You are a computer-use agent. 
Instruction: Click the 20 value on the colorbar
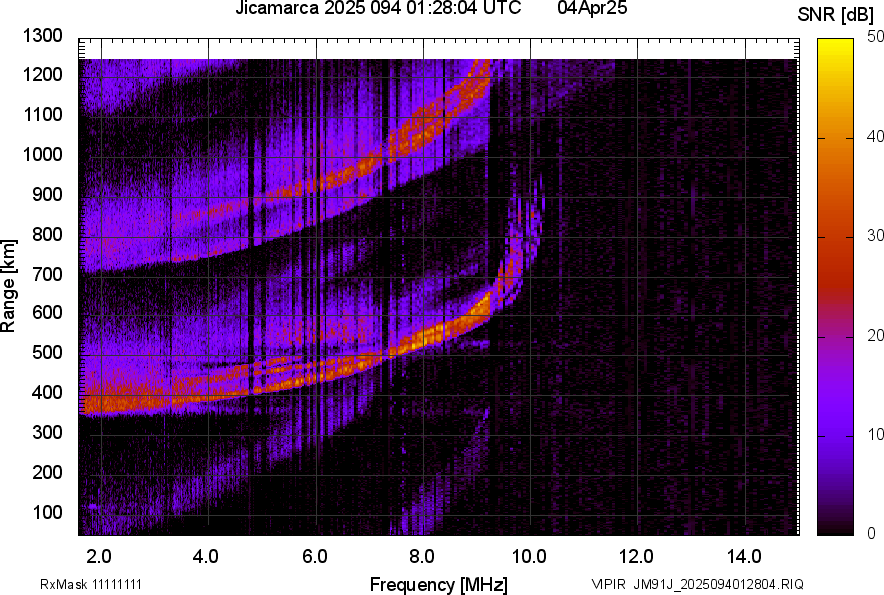(876, 335)
